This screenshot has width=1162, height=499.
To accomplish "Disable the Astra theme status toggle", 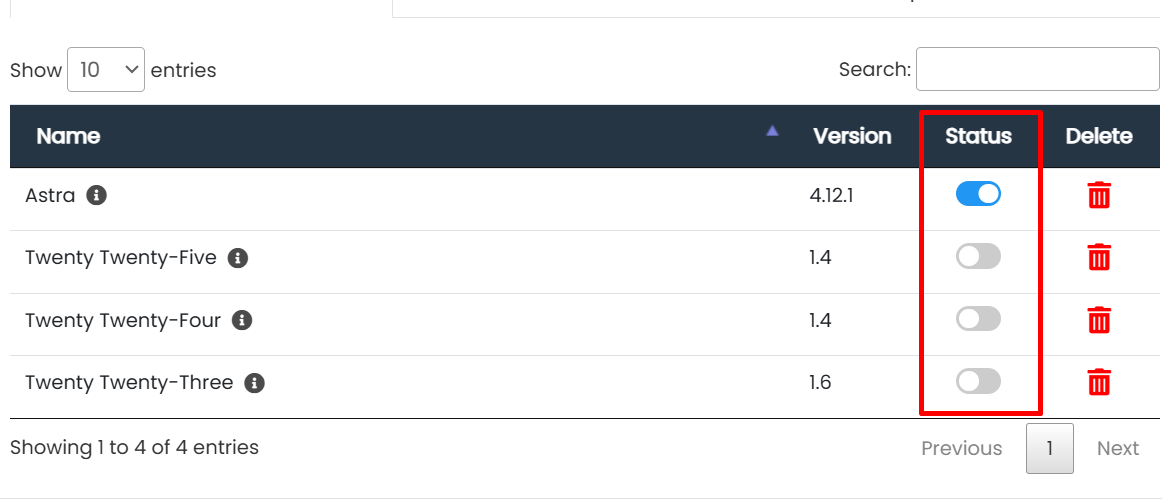I will [x=978, y=194].
